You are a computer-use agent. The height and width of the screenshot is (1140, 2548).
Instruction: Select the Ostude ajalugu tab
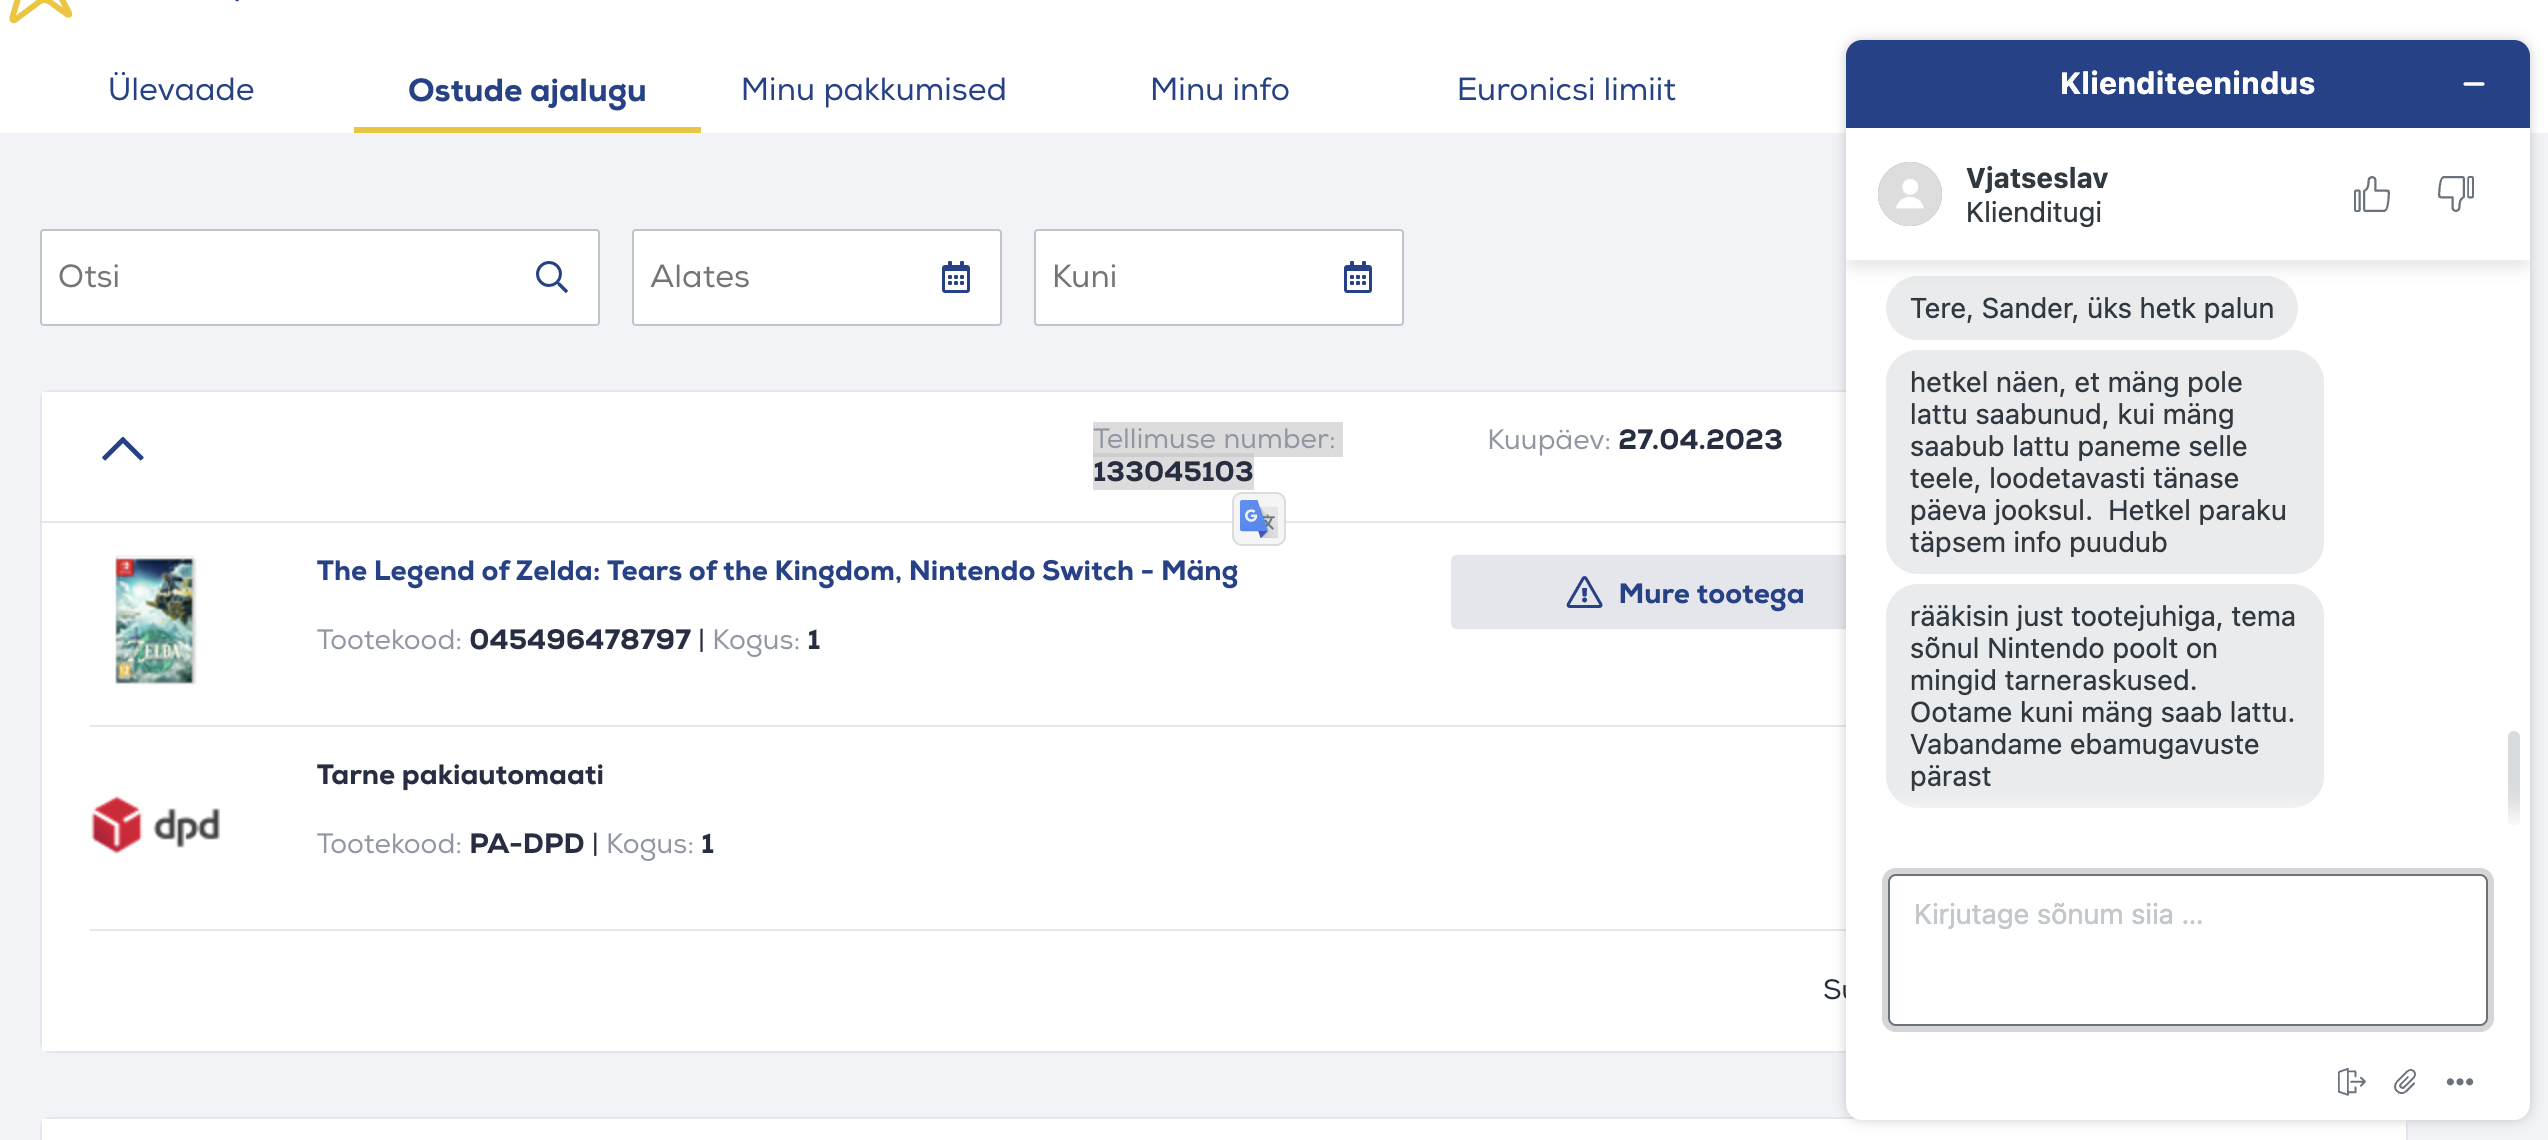coord(527,90)
